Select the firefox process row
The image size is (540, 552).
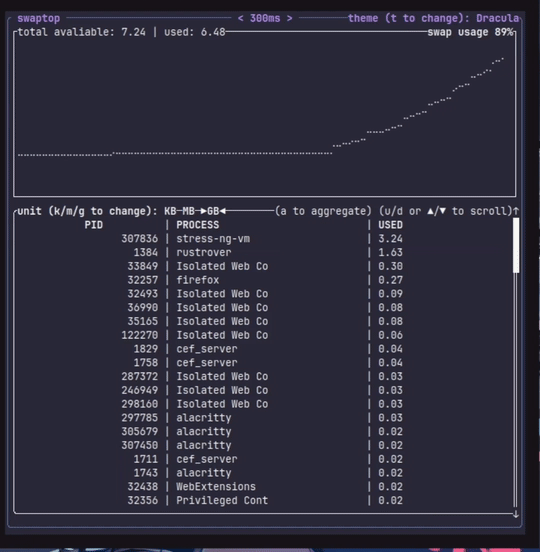(x=265, y=280)
